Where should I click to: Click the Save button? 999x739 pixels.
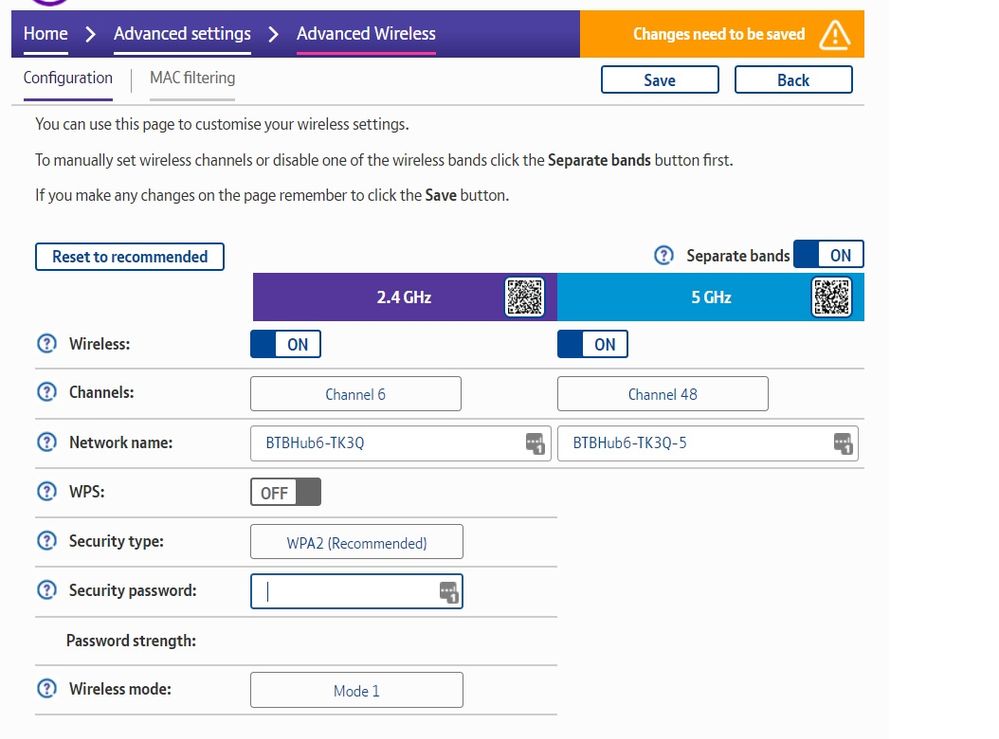tap(660, 80)
